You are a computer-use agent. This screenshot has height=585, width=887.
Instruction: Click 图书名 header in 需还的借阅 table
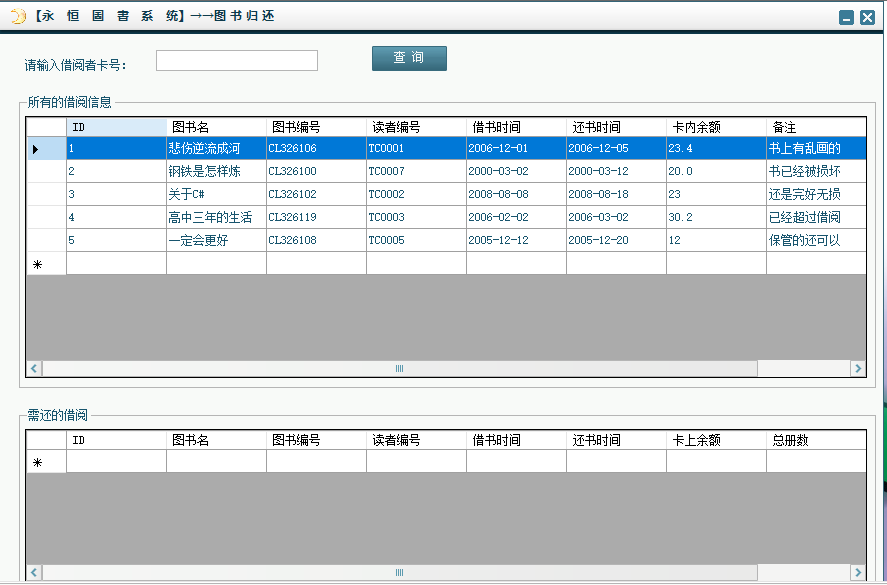click(216, 440)
